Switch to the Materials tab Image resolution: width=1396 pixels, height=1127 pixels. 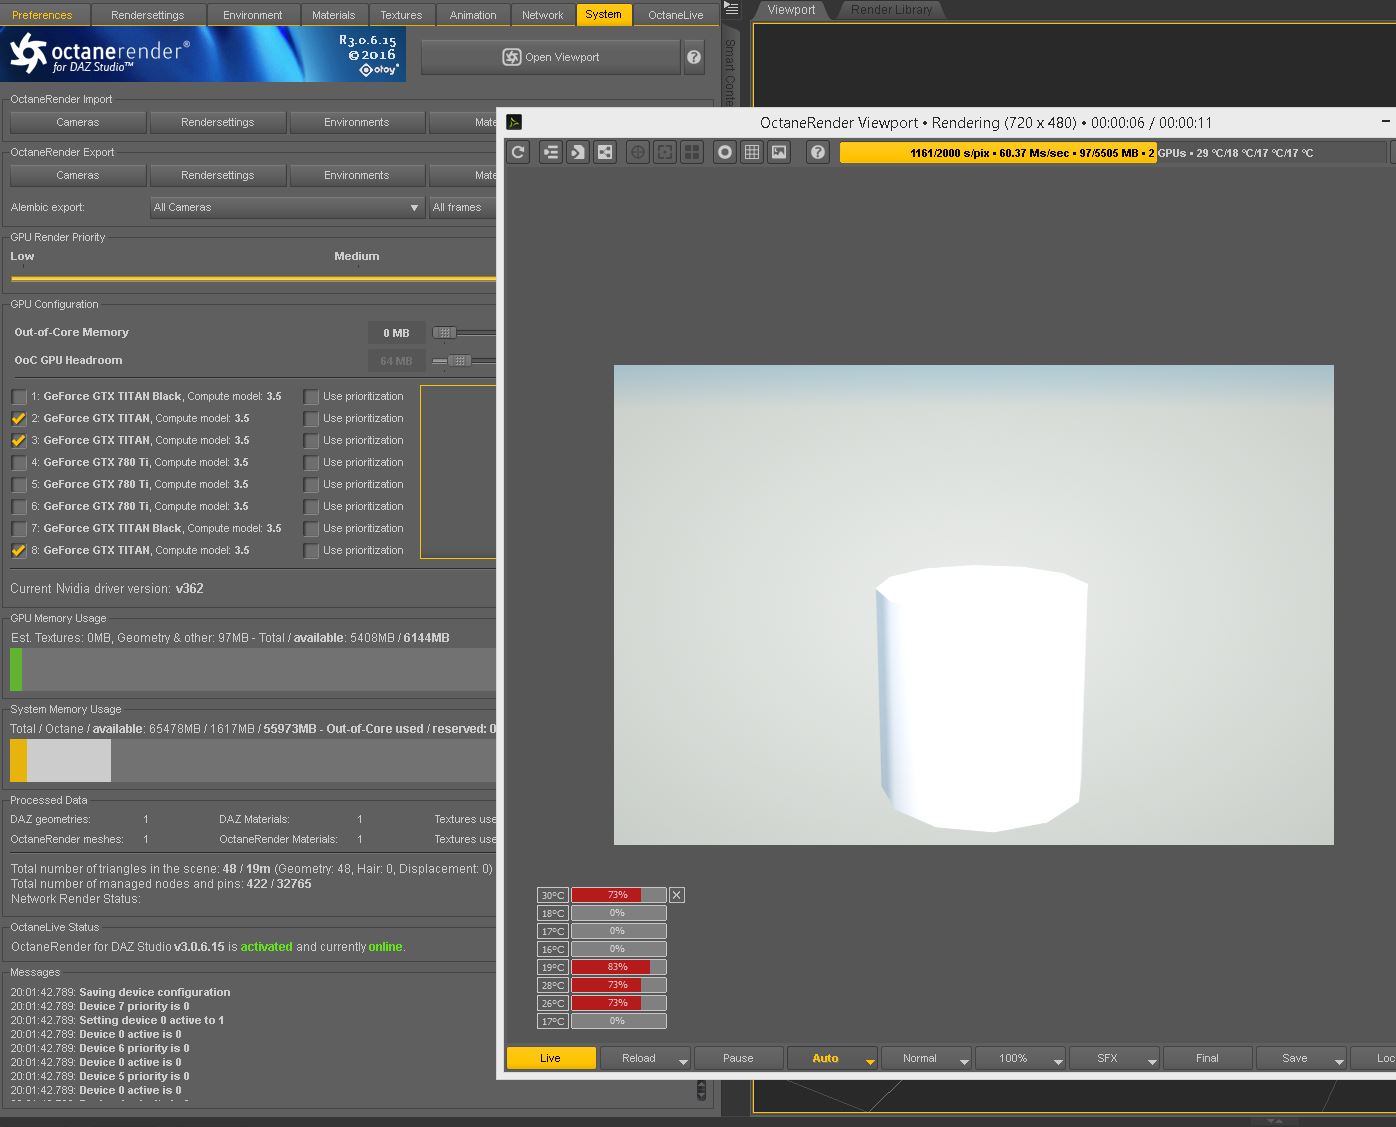click(x=334, y=15)
